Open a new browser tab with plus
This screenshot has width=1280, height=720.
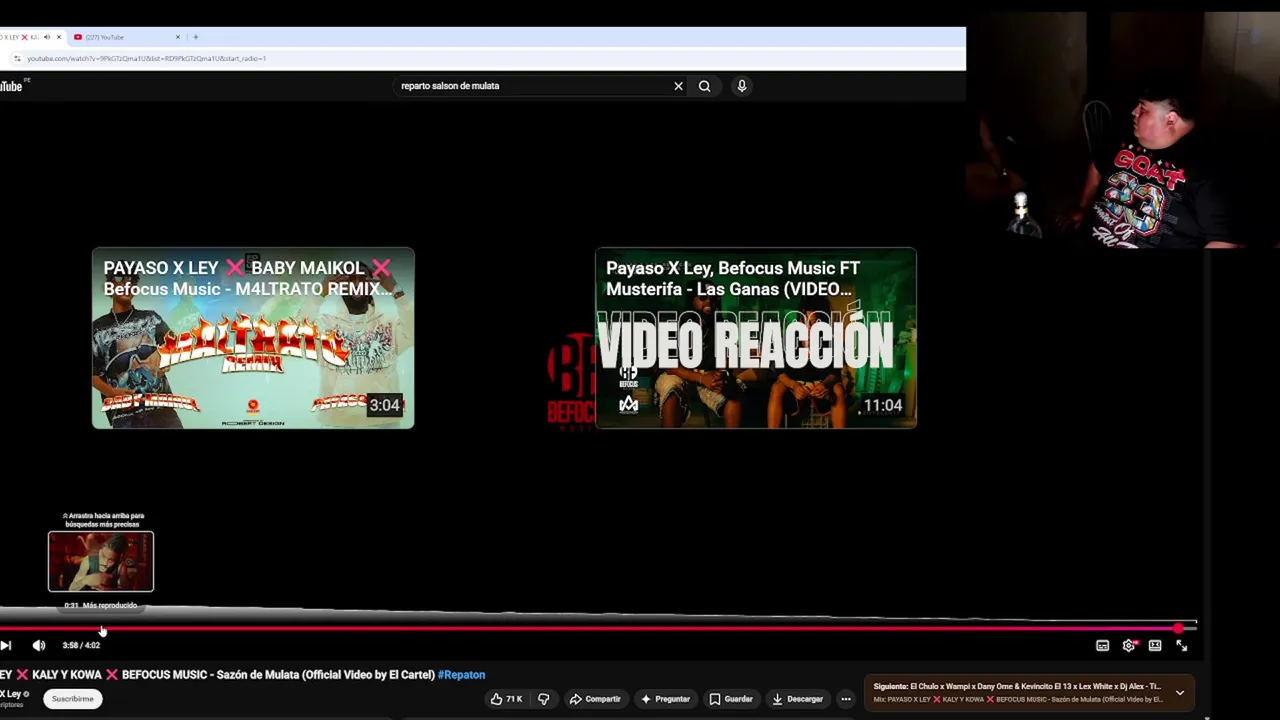pos(195,37)
